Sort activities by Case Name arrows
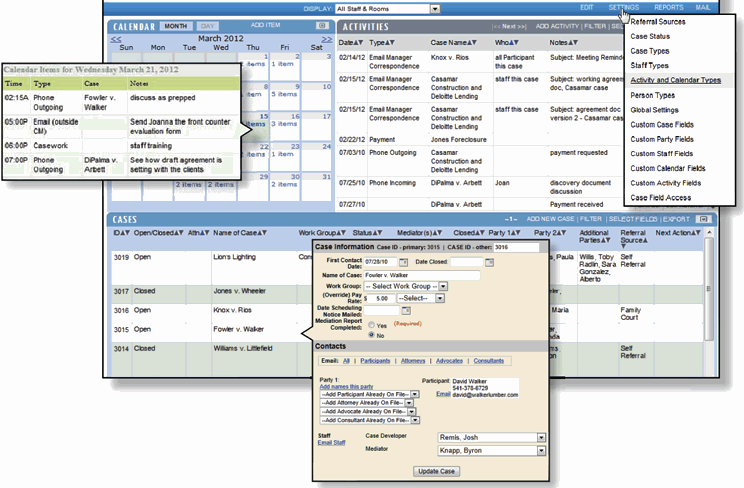This screenshot has width=744, height=488. coord(472,43)
